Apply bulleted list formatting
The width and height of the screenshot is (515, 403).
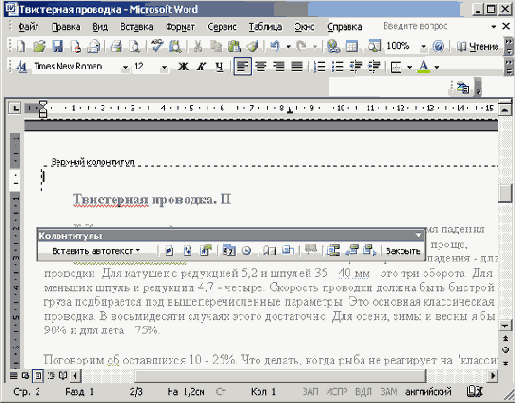click(x=337, y=67)
